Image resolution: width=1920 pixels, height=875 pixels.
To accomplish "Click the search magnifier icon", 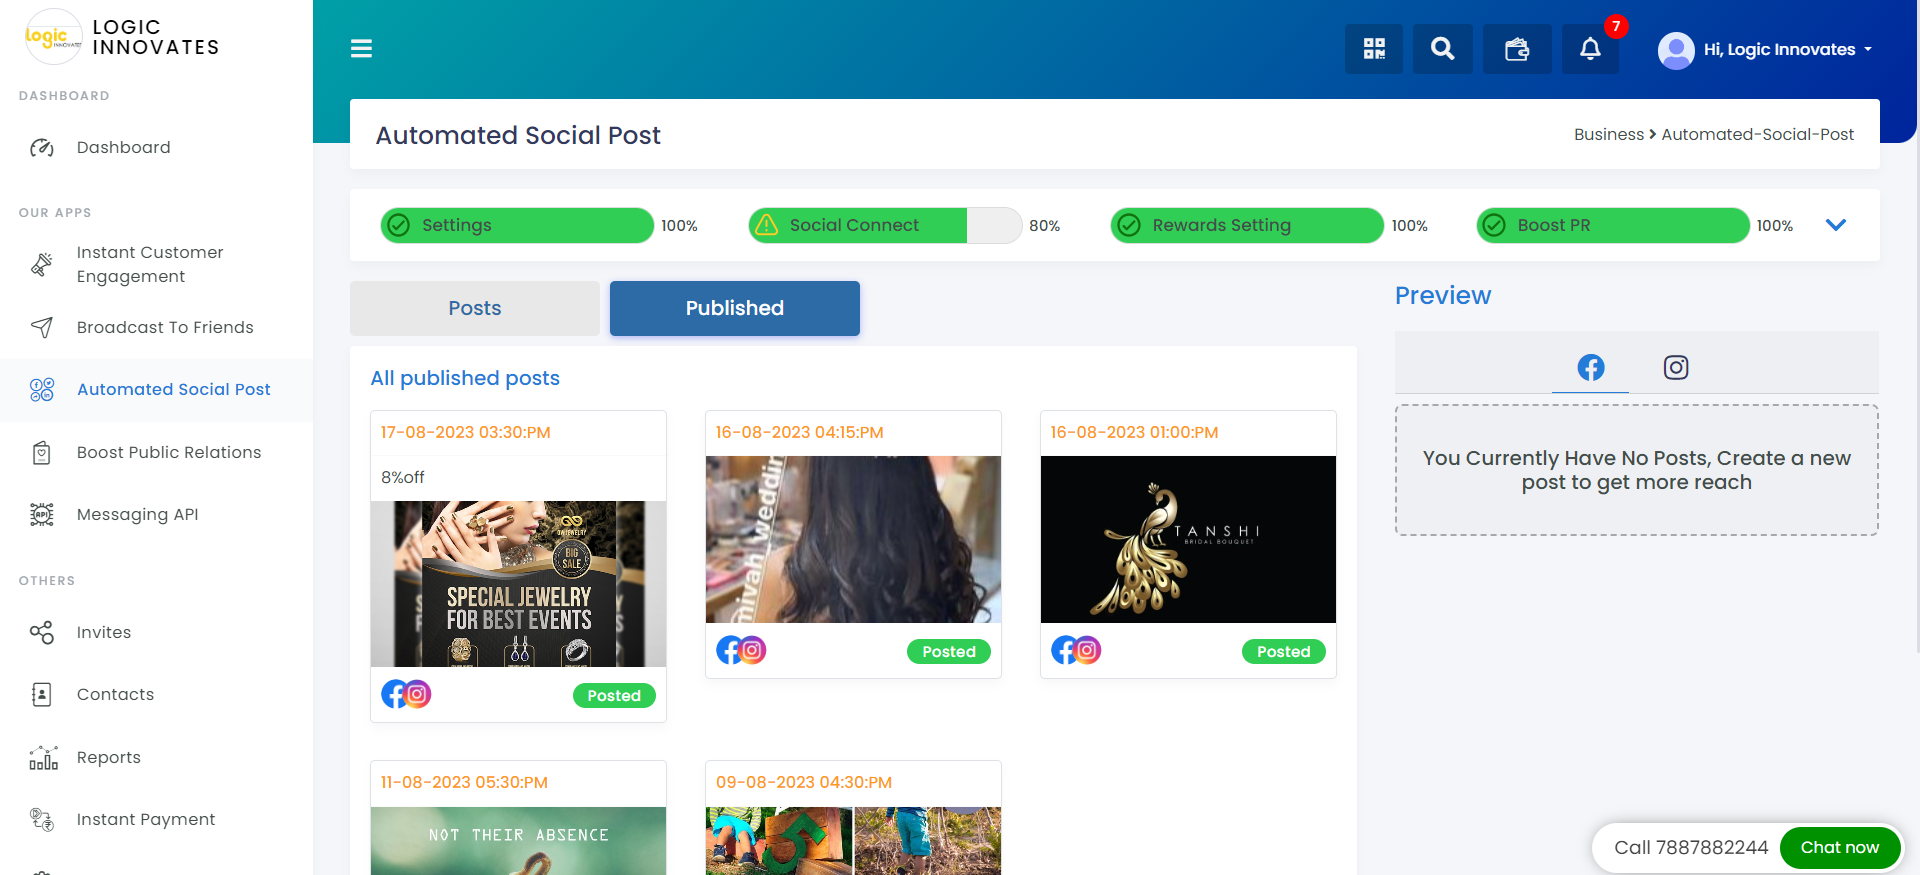I will click(x=1442, y=49).
